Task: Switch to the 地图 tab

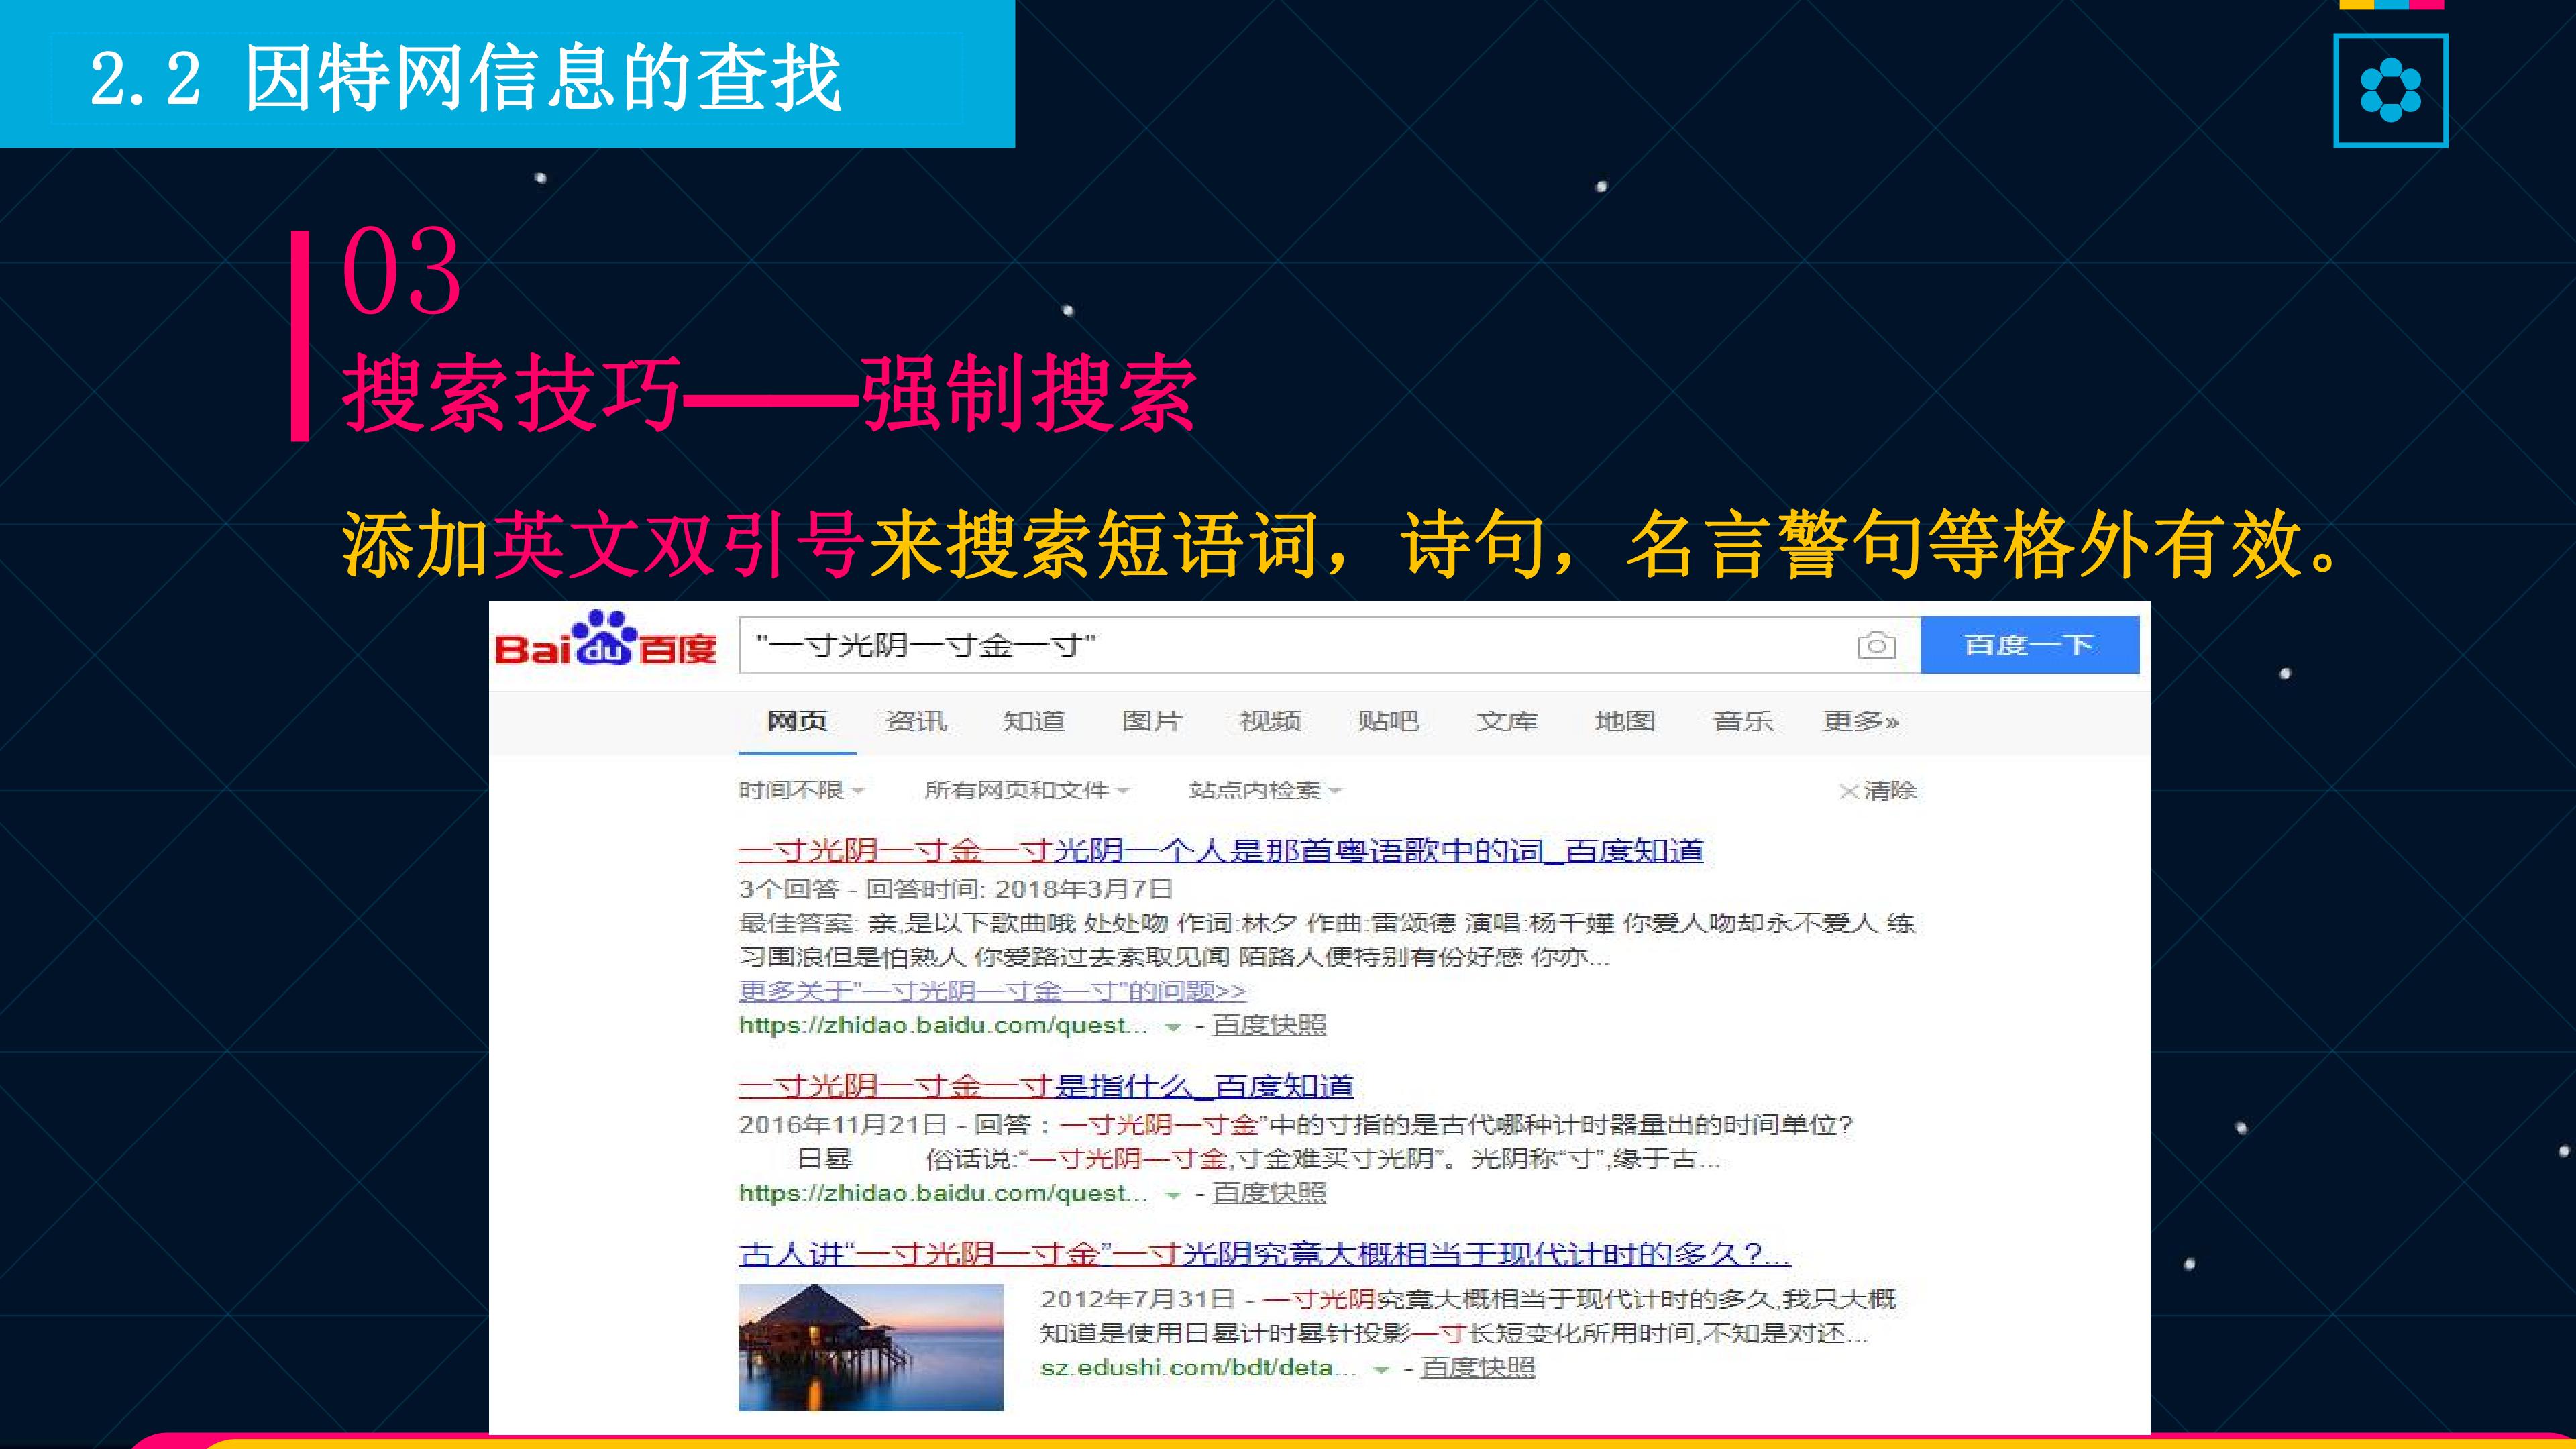Action: [1624, 721]
